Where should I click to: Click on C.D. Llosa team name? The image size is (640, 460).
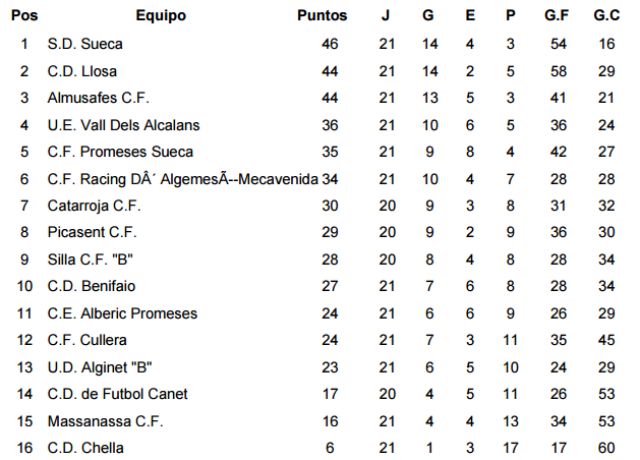[x=82, y=71]
